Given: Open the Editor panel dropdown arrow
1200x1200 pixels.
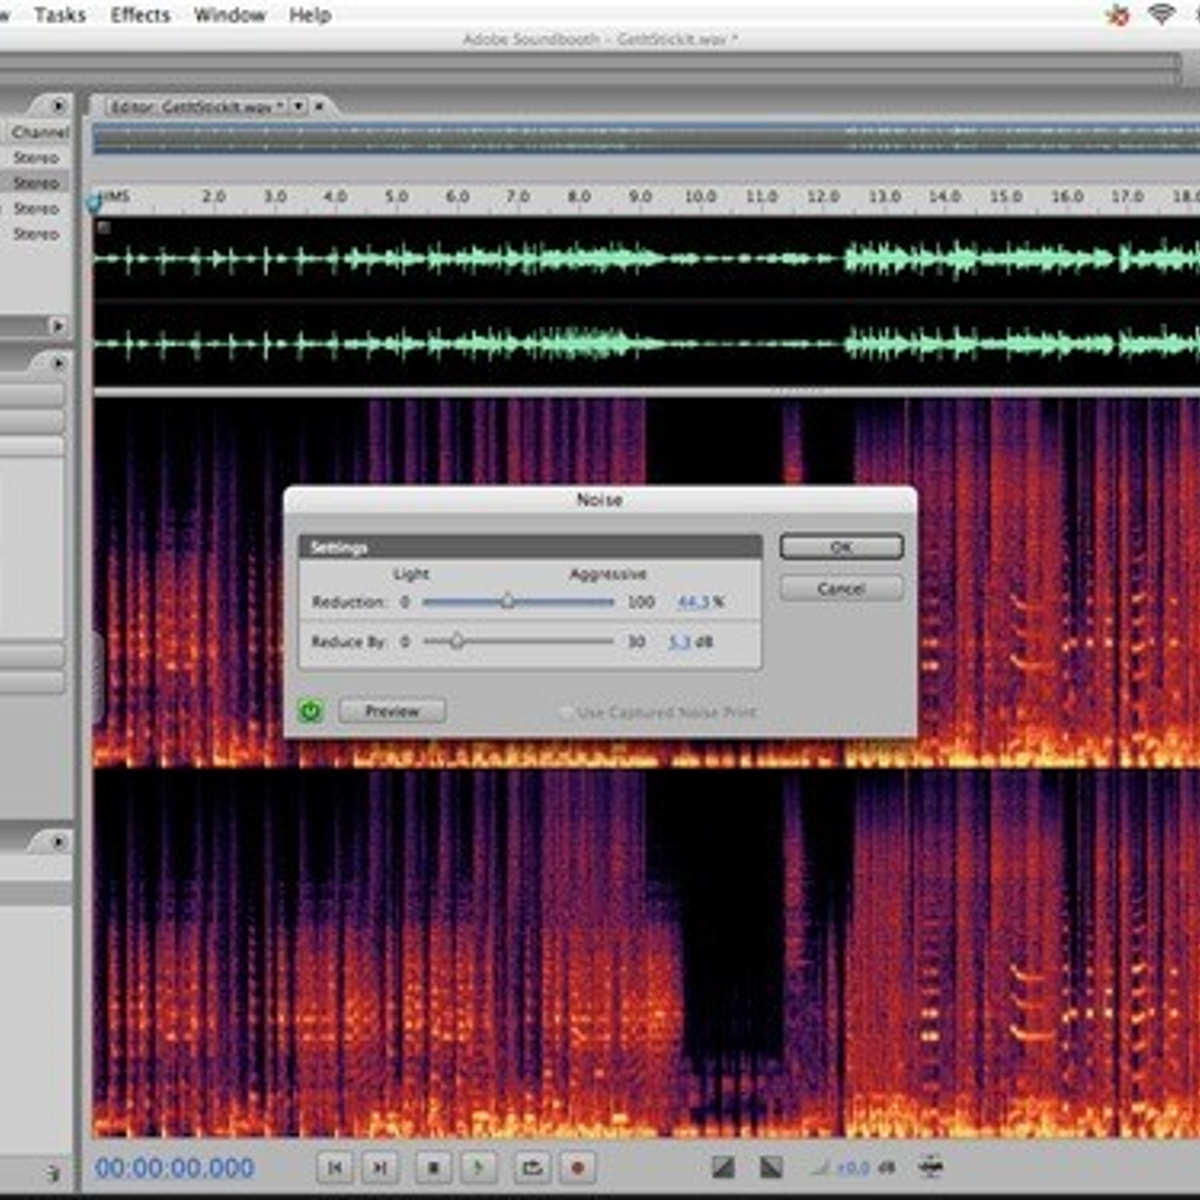Looking at the screenshot, I should [x=298, y=105].
